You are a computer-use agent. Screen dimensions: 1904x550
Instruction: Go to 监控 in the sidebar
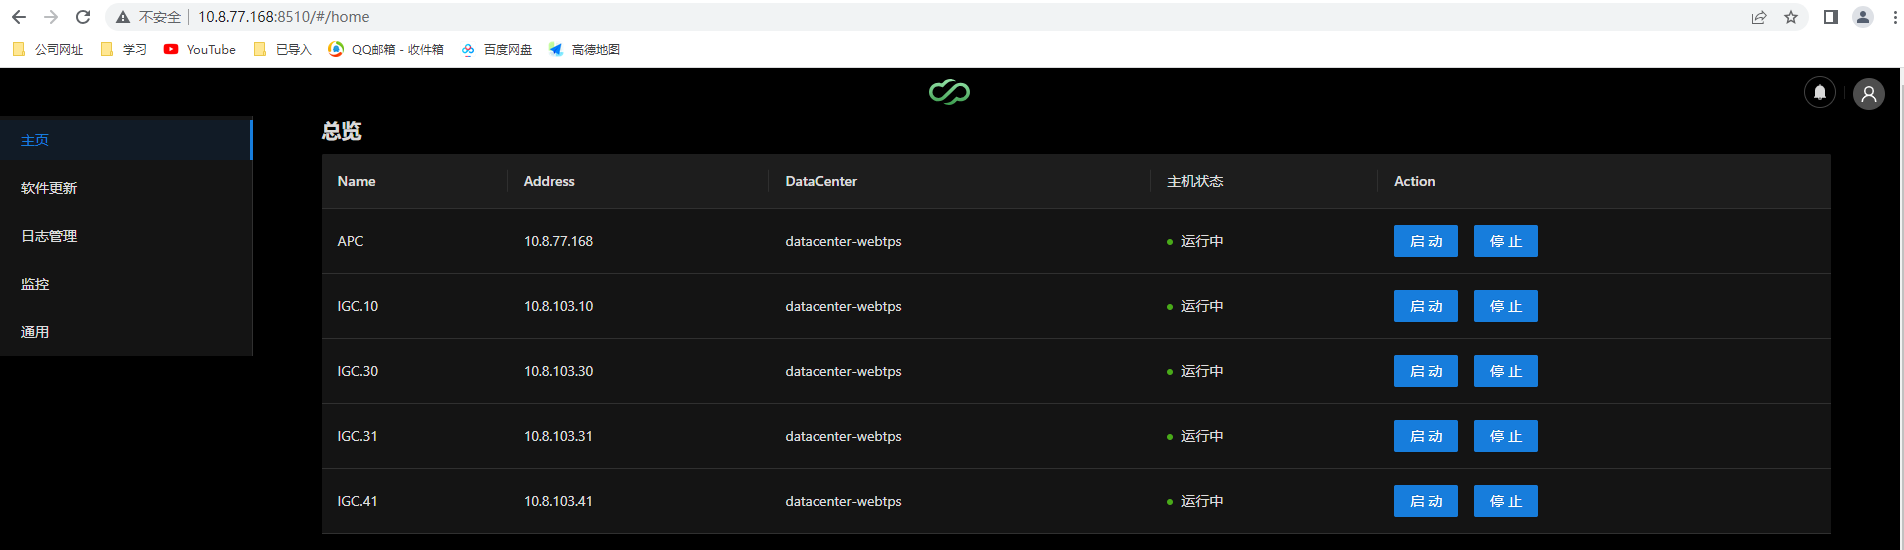pyautogui.click(x=35, y=284)
